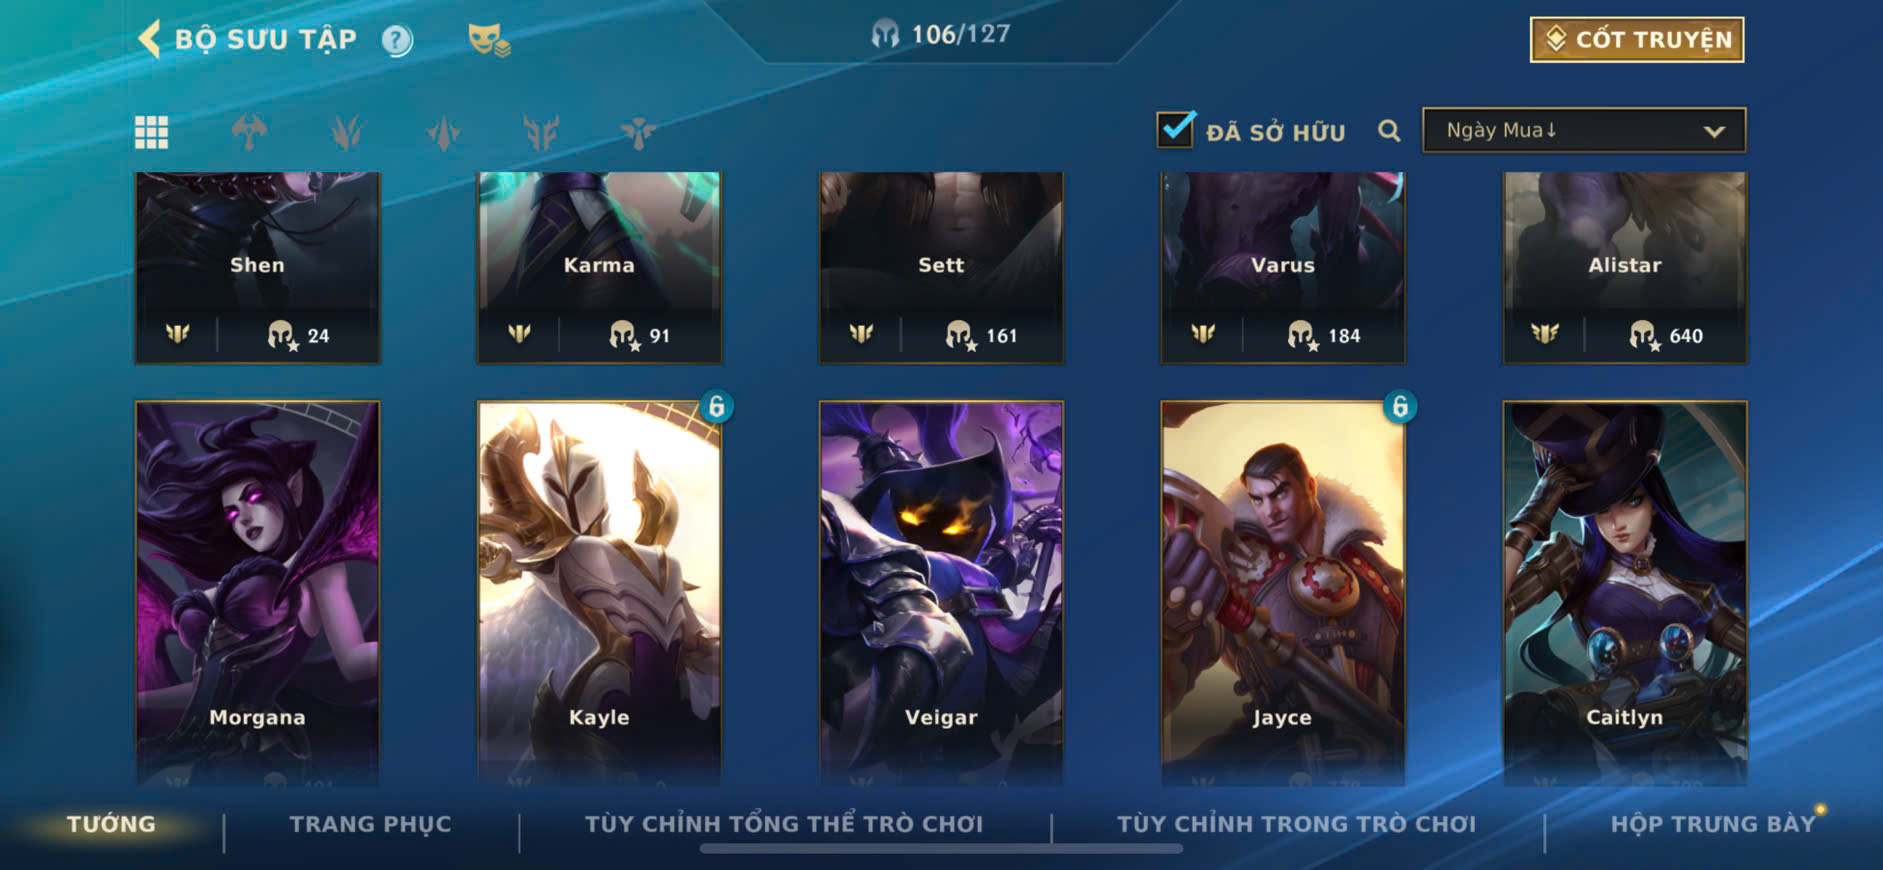Open the mask and cube icon
This screenshot has height=870, width=1883.
(x=489, y=40)
